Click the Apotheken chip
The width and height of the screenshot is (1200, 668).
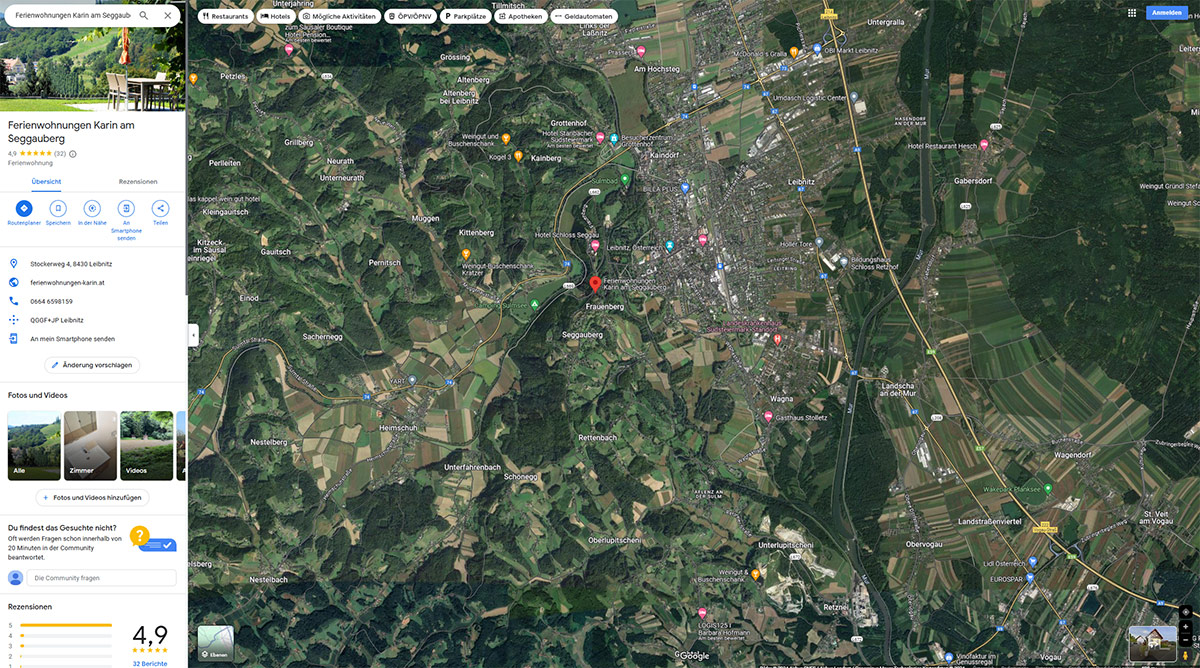(x=522, y=16)
